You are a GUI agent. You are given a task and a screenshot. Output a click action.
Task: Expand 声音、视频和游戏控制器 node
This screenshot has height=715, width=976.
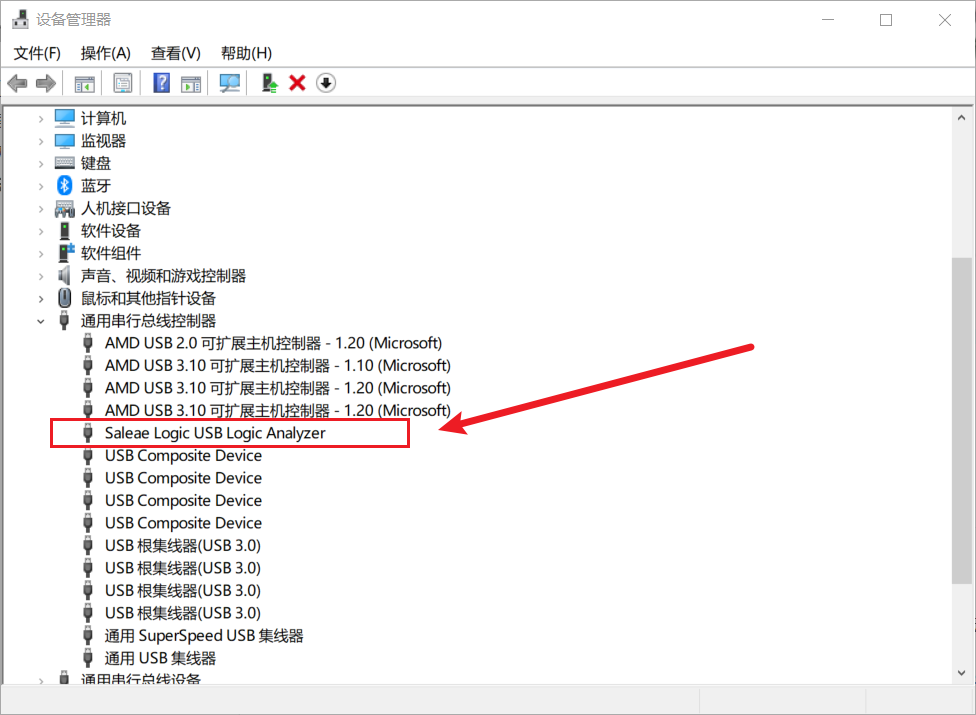point(41,276)
